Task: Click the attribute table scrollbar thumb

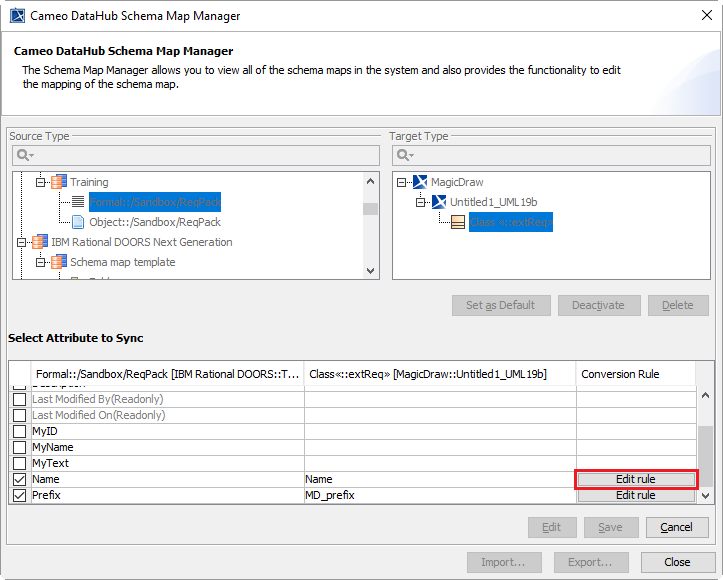Action: (x=705, y=456)
